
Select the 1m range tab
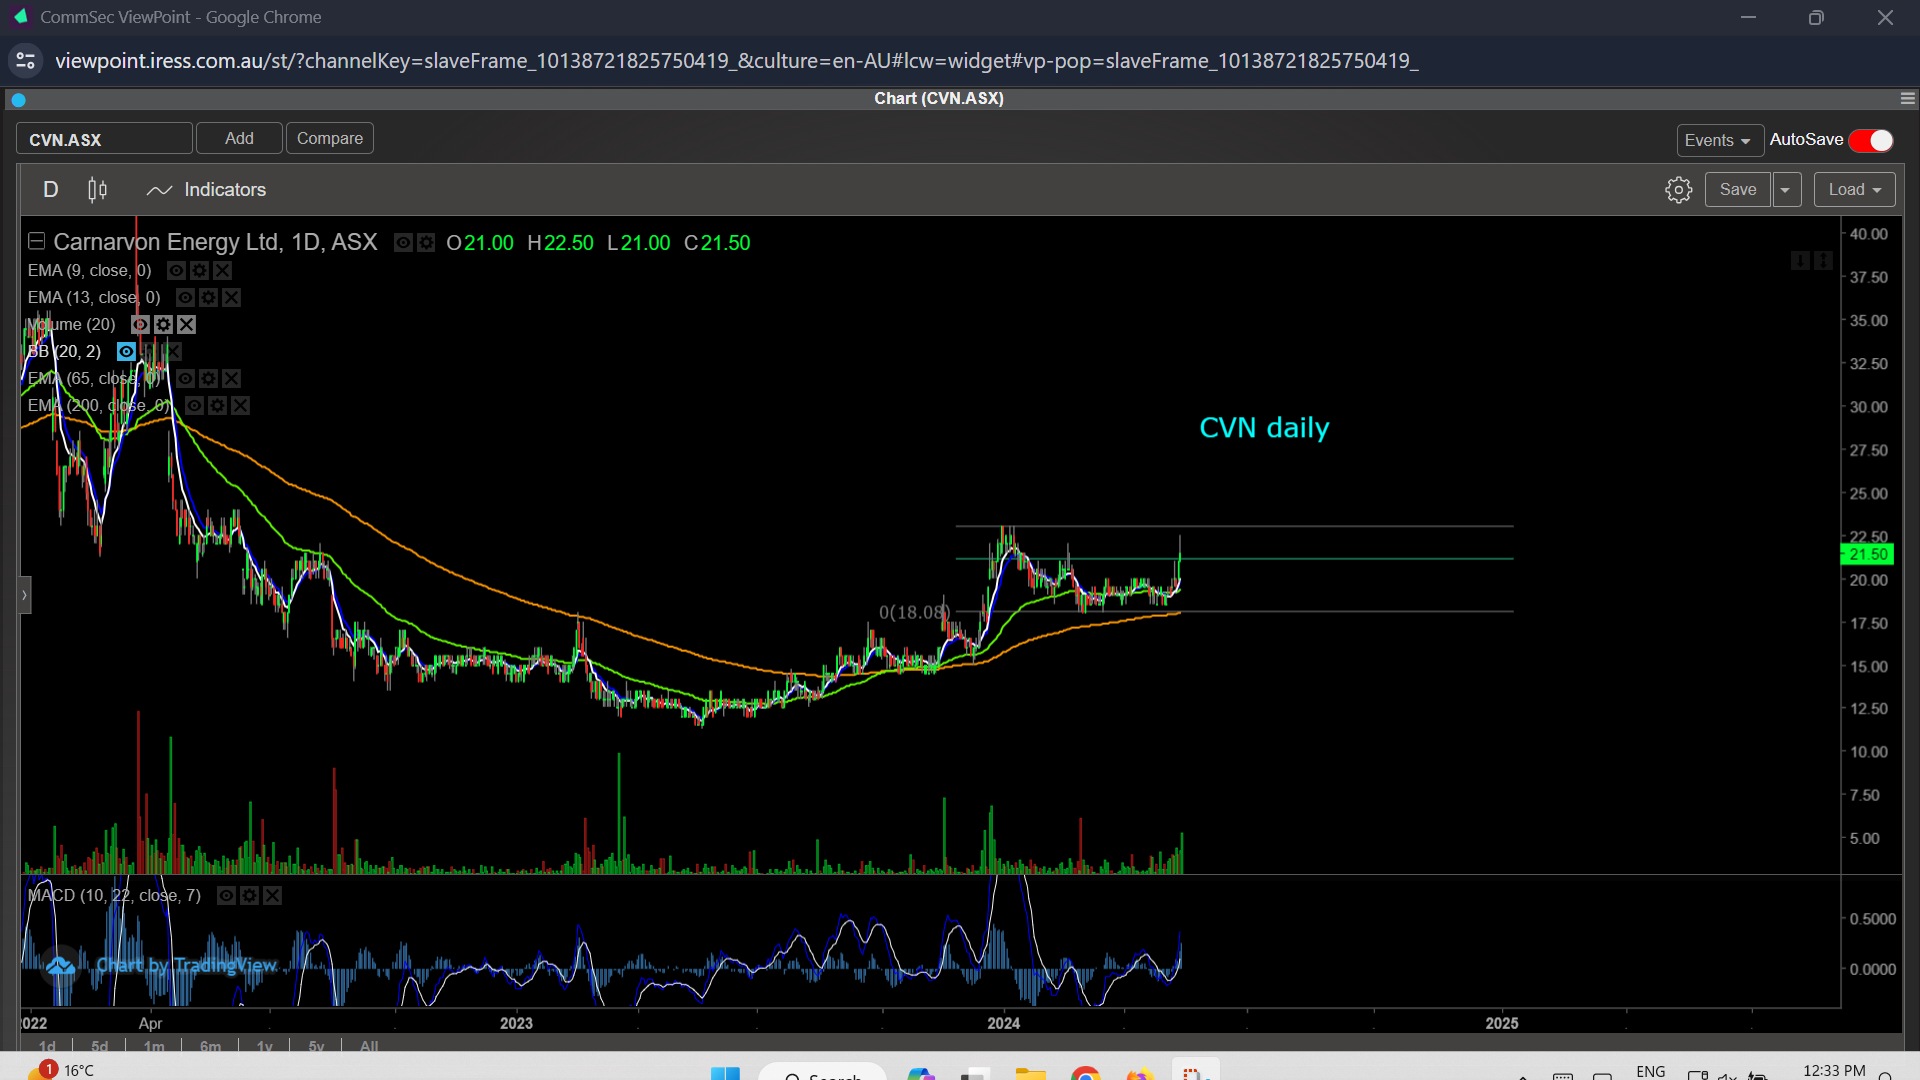click(x=154, y=1046)
